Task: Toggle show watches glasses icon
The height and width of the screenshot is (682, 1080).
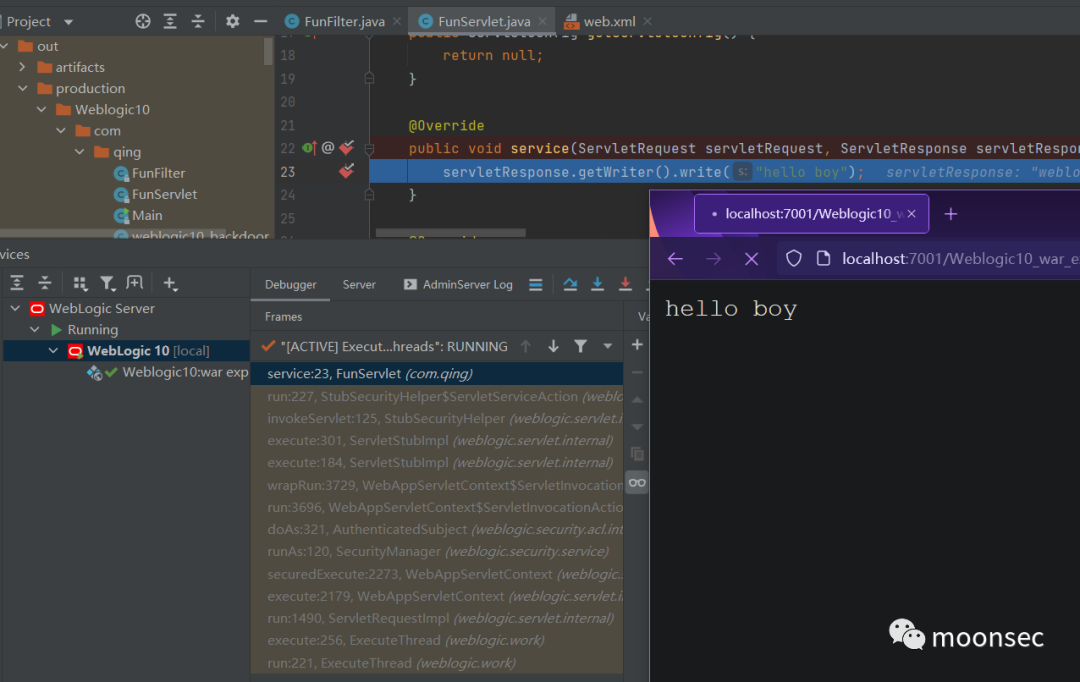Action: click(x=637, y=482)
